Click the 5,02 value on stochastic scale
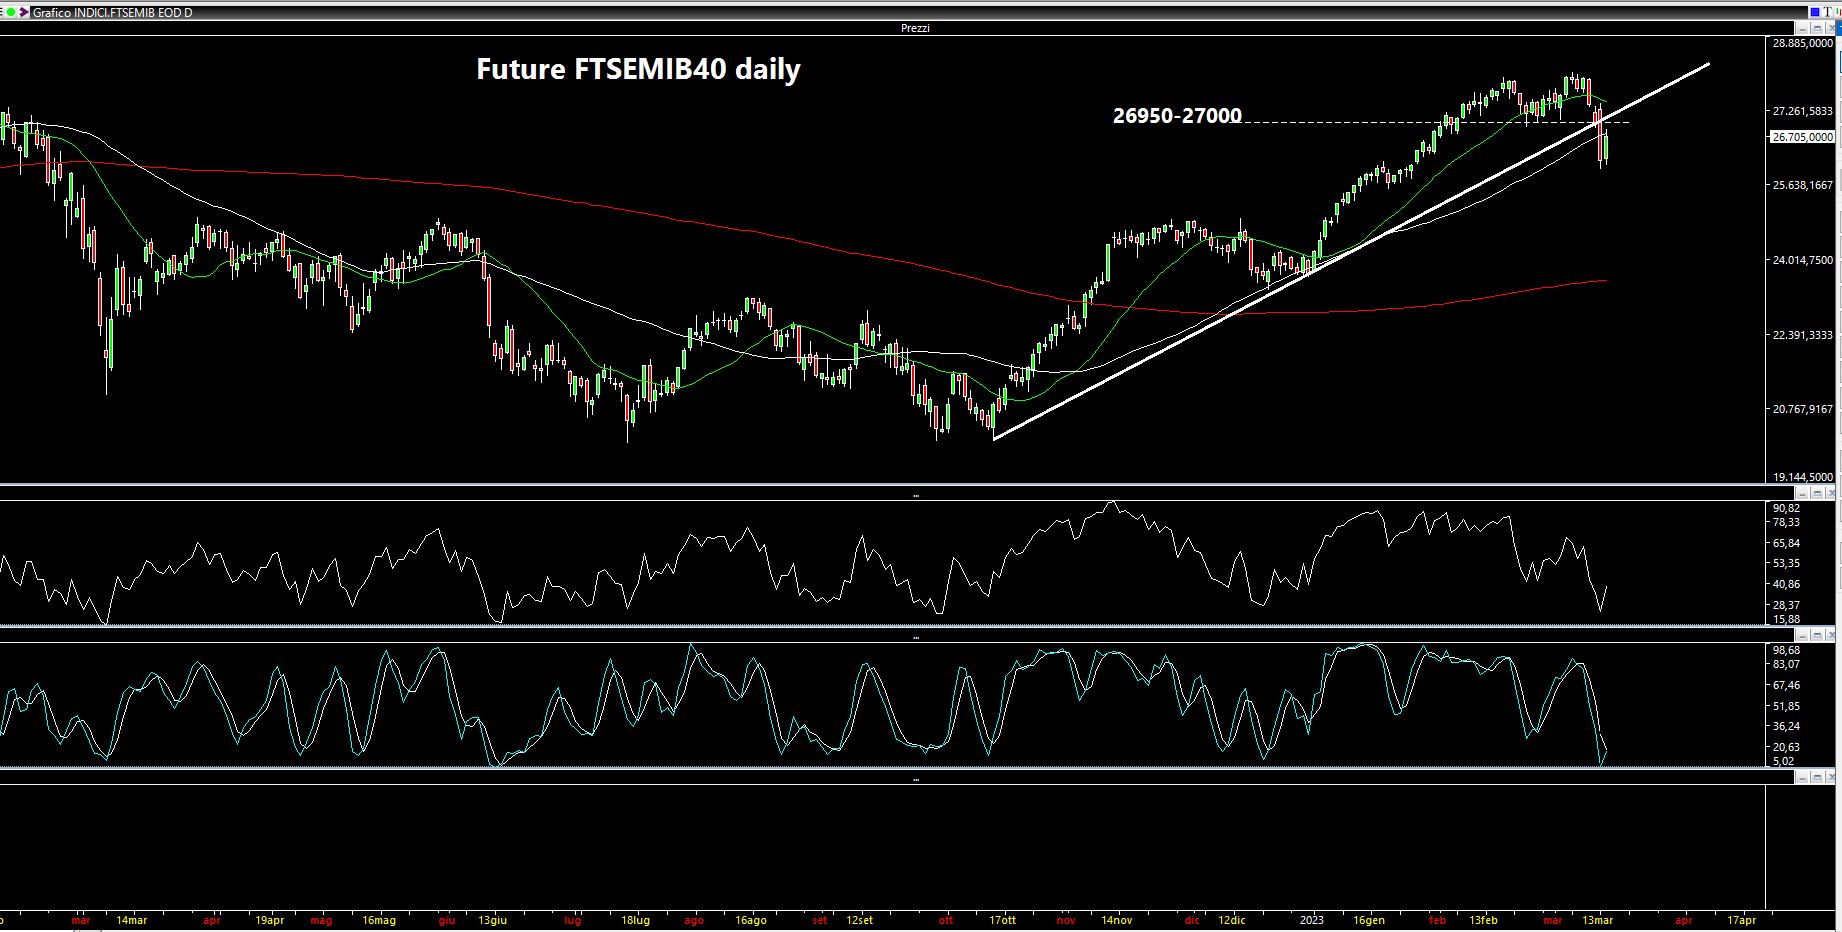Viewport: 1842px width, 932px height. pos(1783,761)
